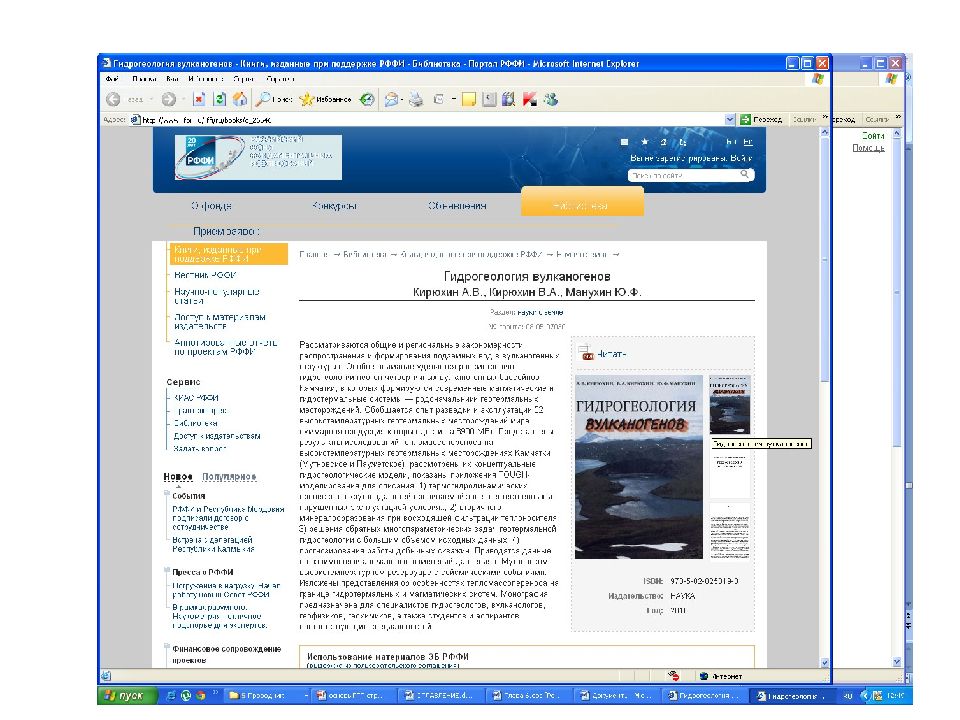Open the History clock icon
This screenshot has width=960, height=720.
click(367, 99)
